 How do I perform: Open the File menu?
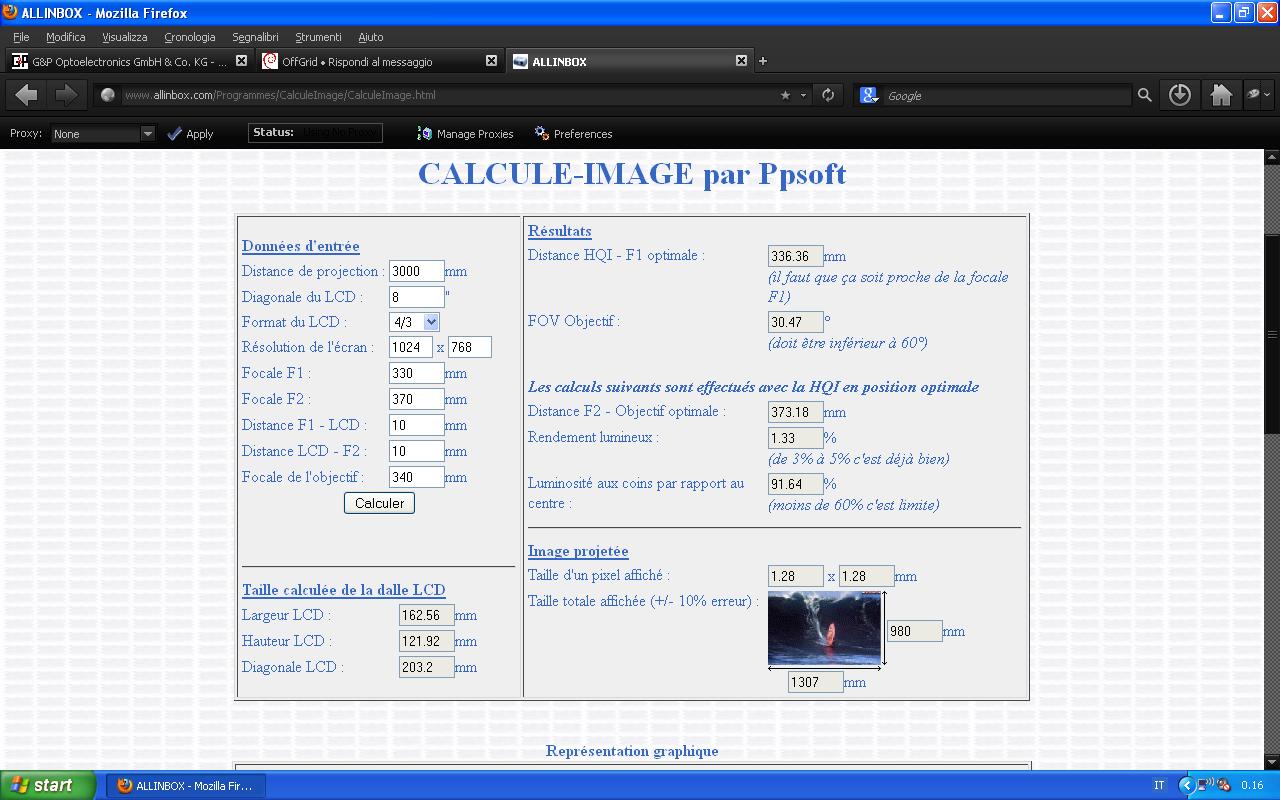(x=21, y=37)
